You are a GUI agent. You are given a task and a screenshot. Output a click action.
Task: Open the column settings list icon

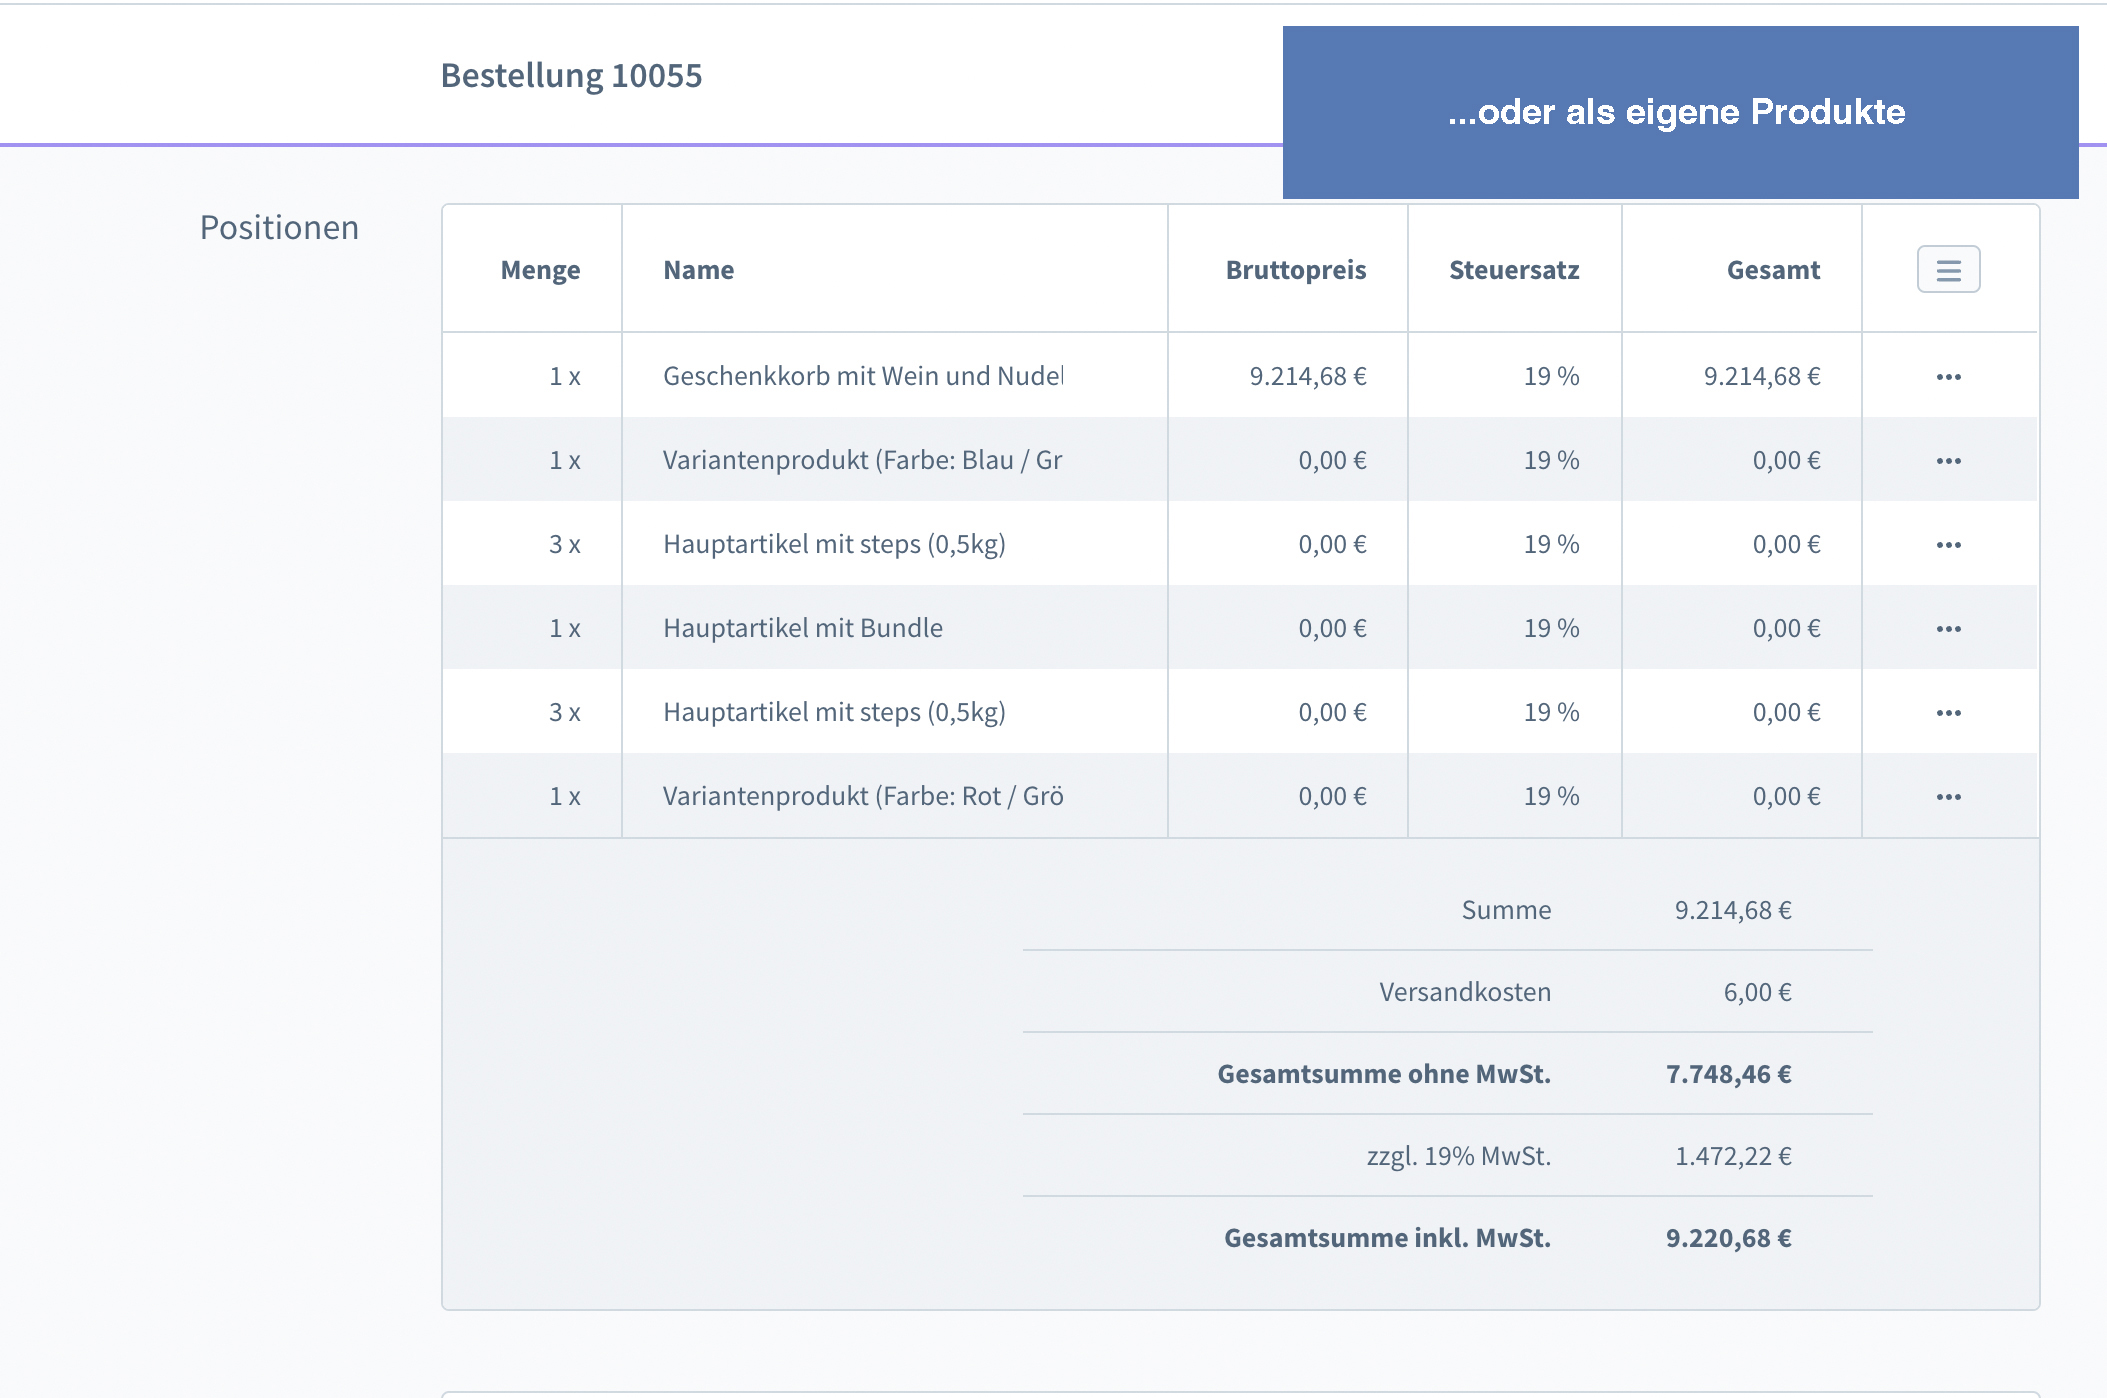click(1948, 270)
